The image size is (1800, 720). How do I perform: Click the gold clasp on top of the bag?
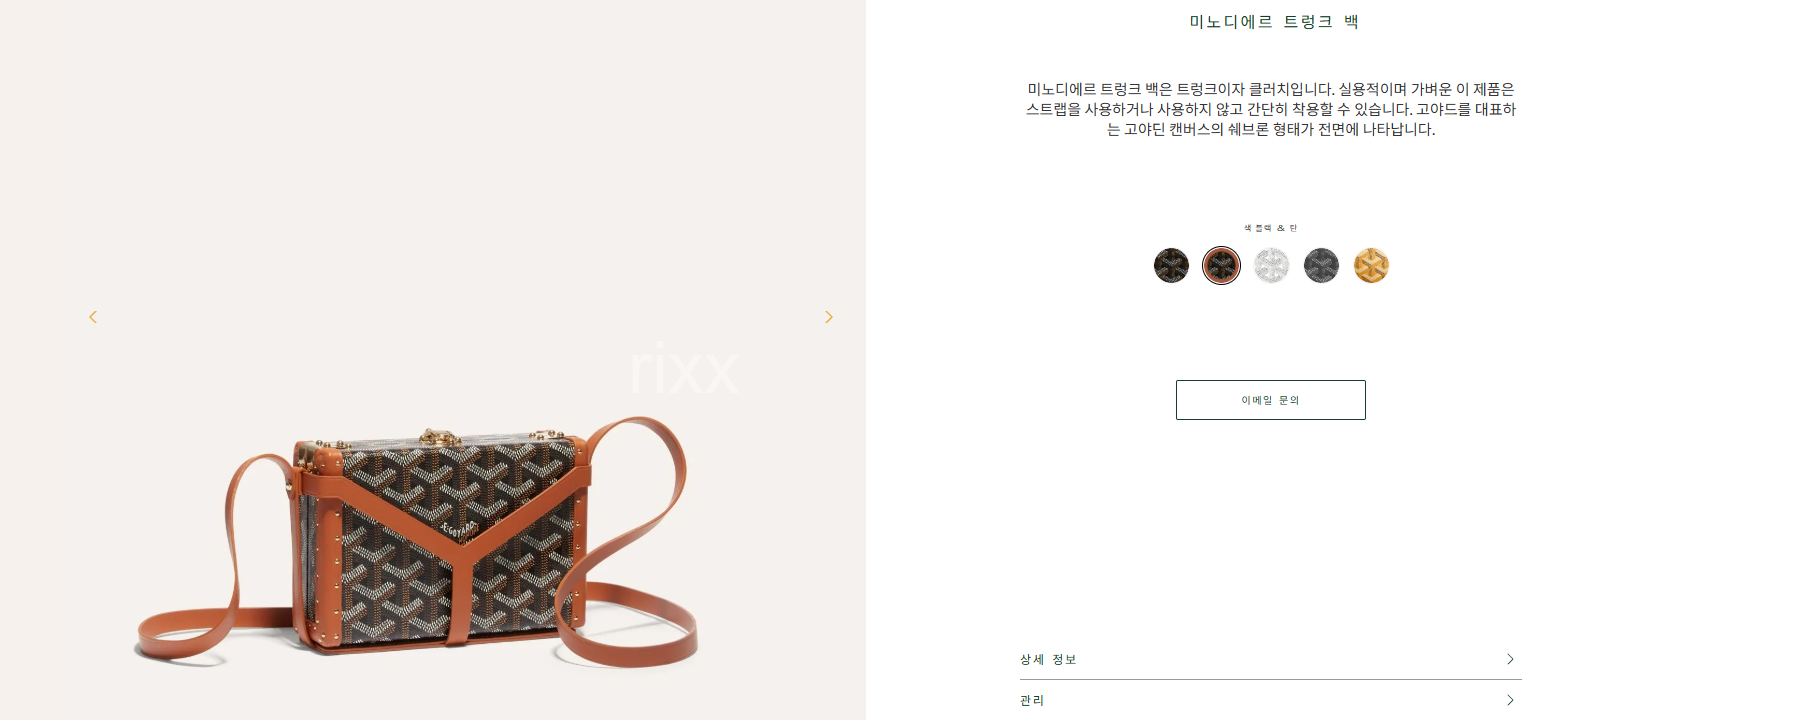(x=438, y=437)
